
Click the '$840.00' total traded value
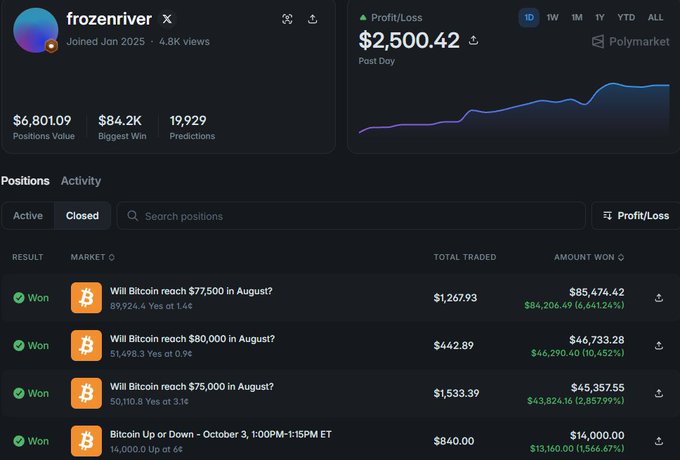point(454,441)
